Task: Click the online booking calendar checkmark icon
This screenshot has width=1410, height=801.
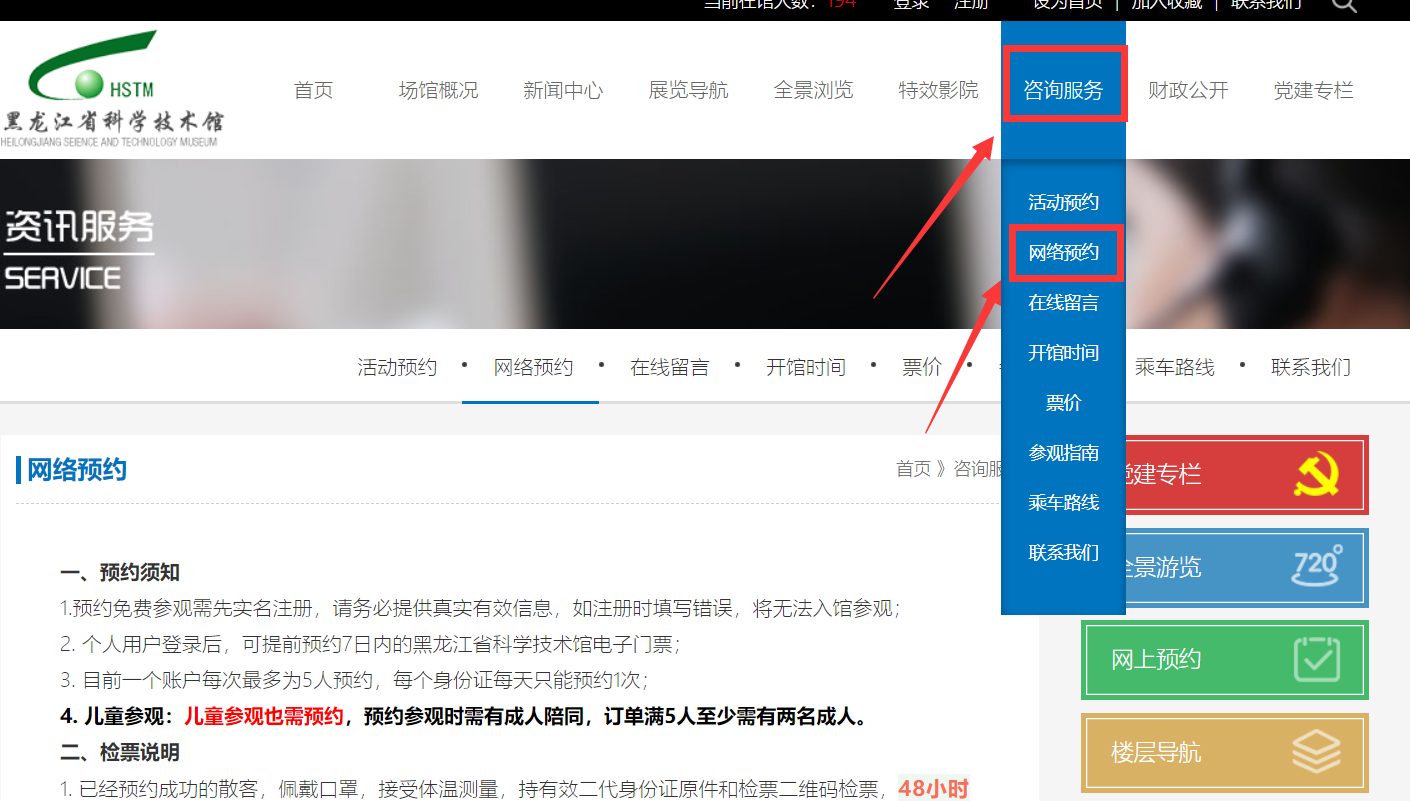Action: click(x=1316, y=660)
